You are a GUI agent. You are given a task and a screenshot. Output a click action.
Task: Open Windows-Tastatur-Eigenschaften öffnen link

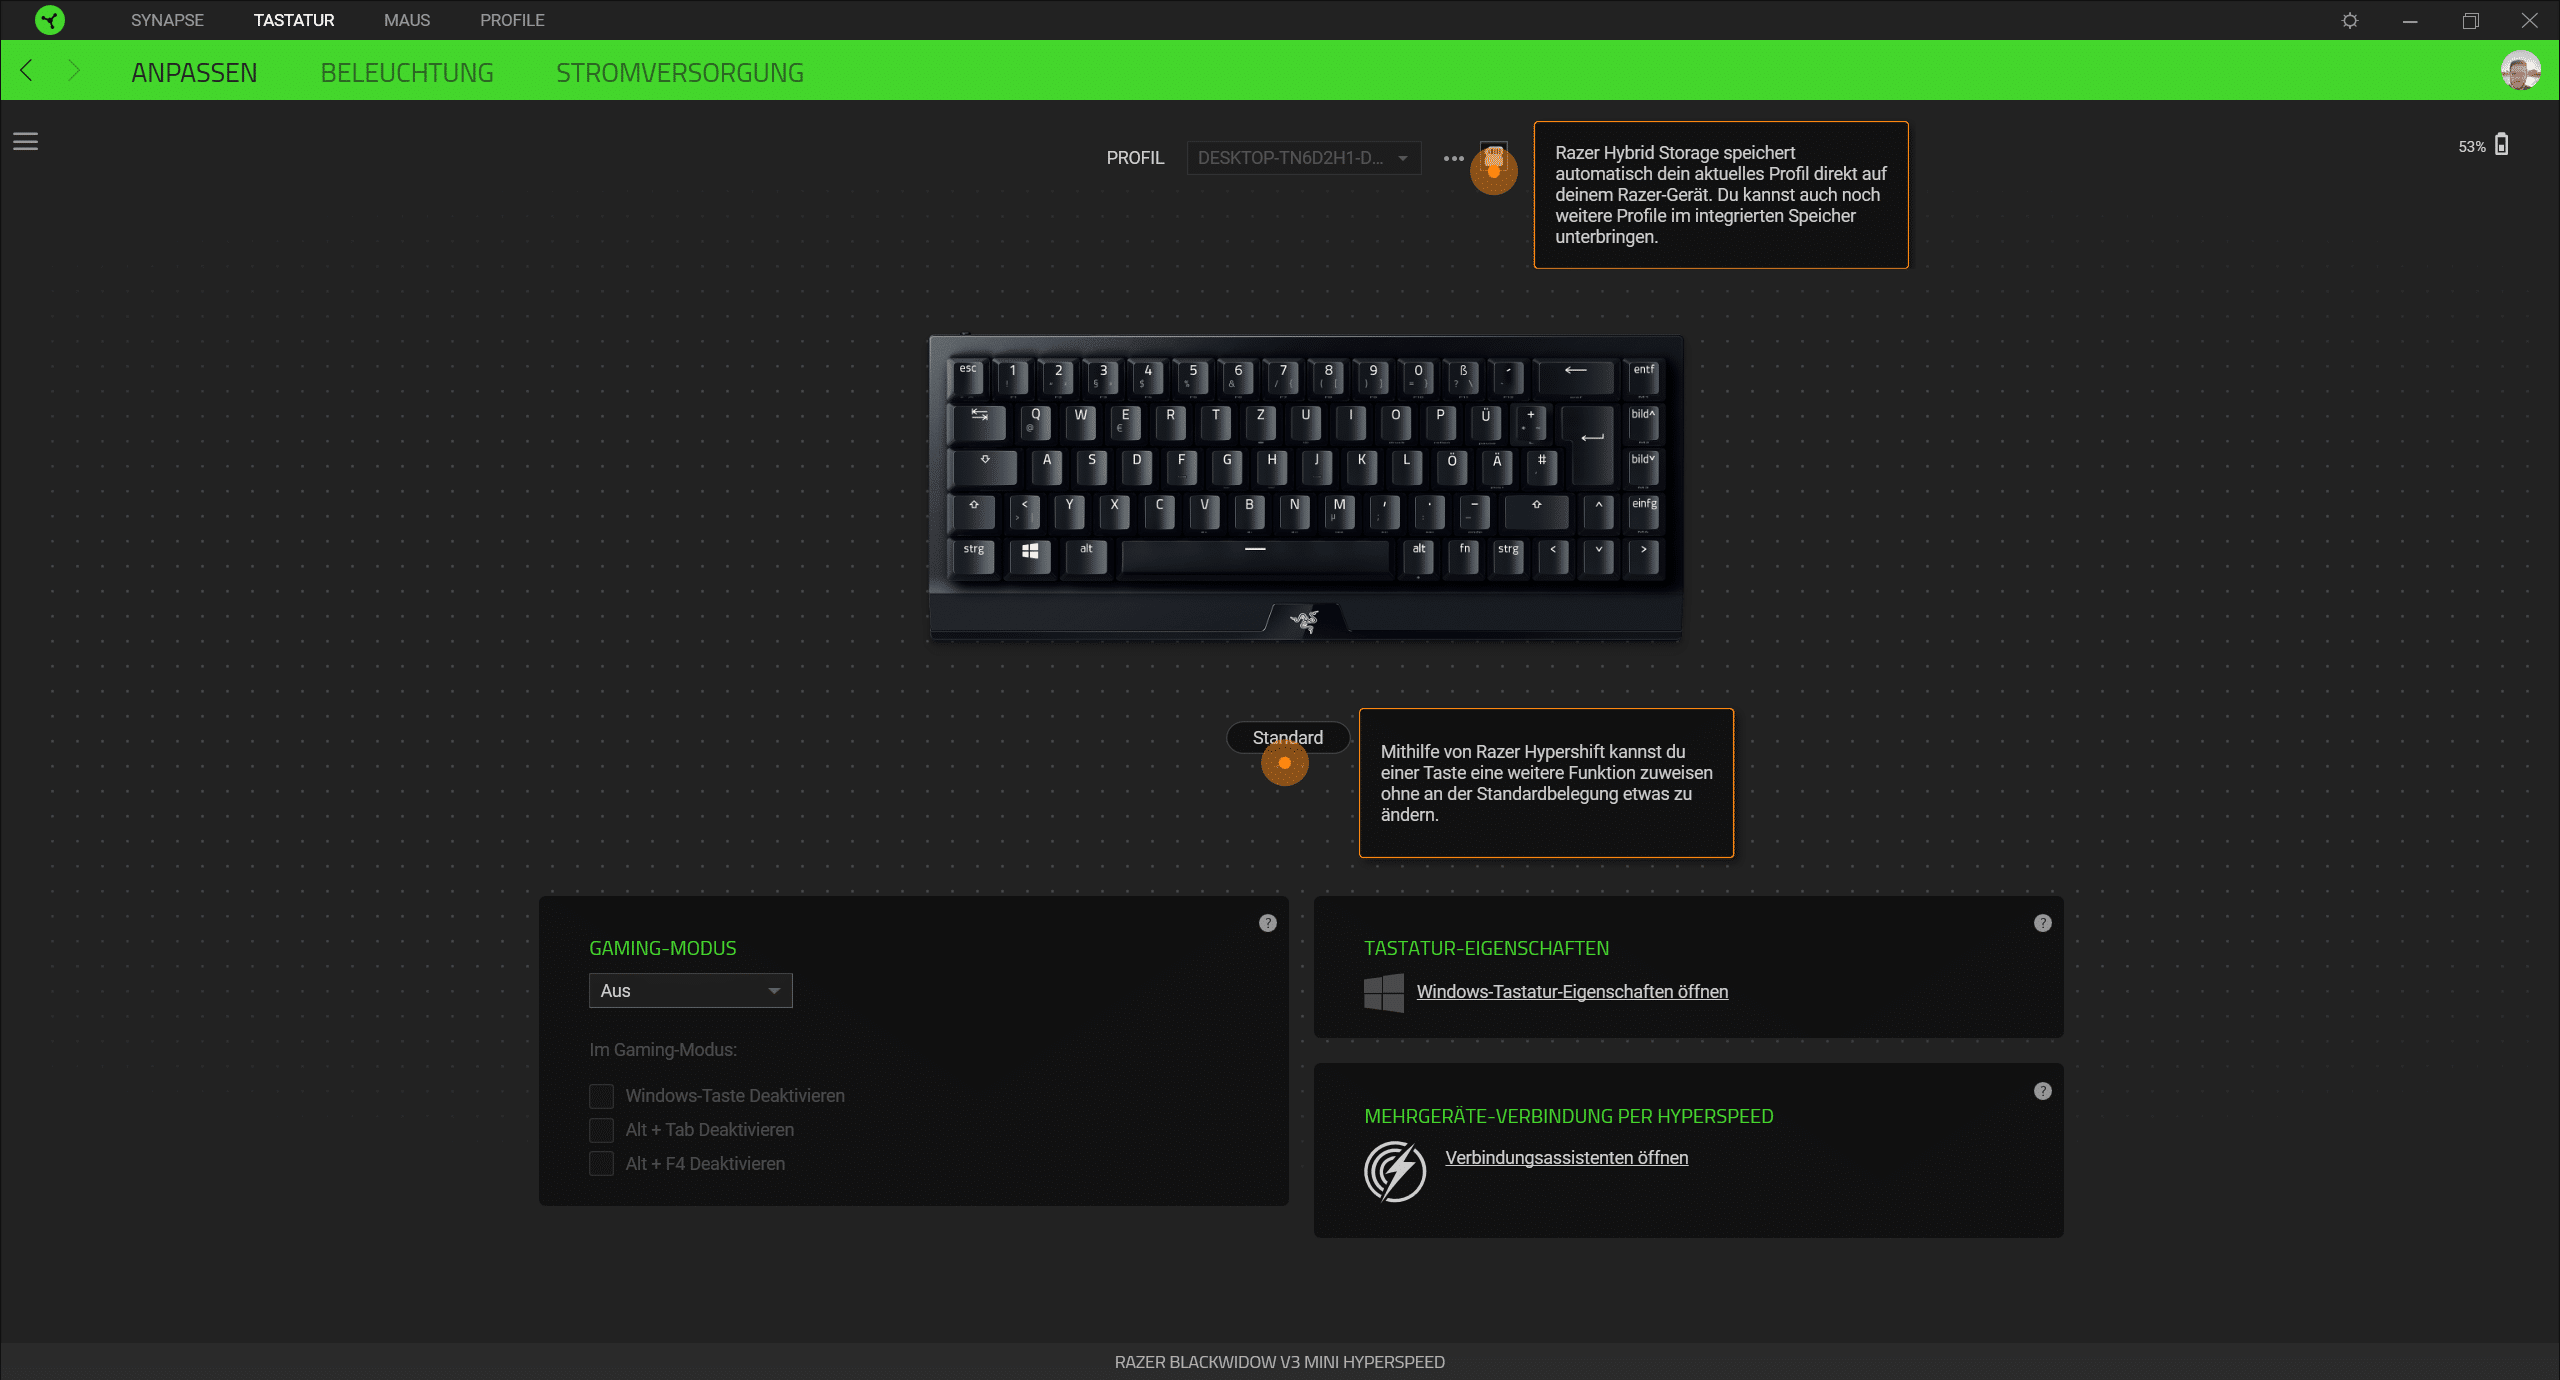(1572, 991)
